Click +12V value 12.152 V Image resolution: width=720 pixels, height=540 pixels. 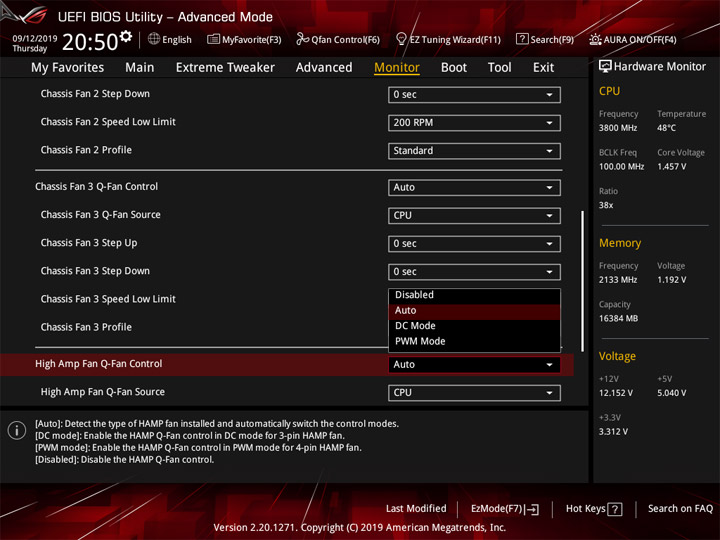click(615, 393)
